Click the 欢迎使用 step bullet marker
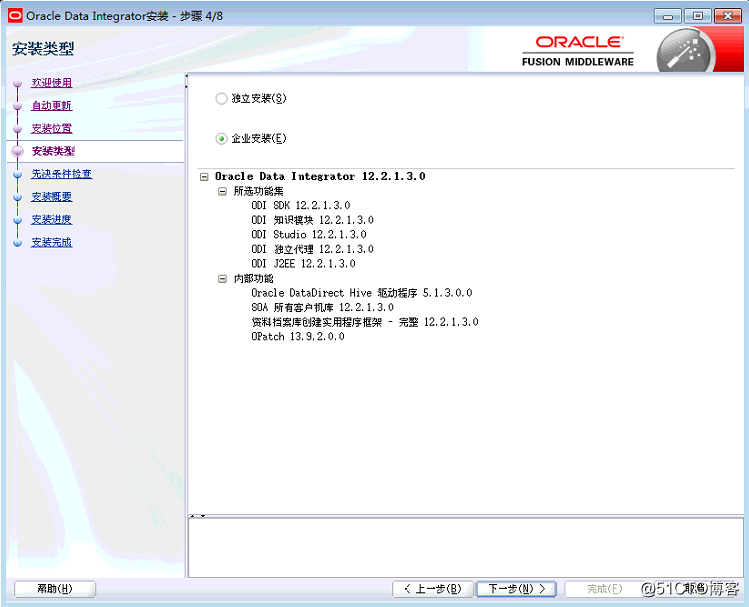749x607 pixels. (18, 84)
